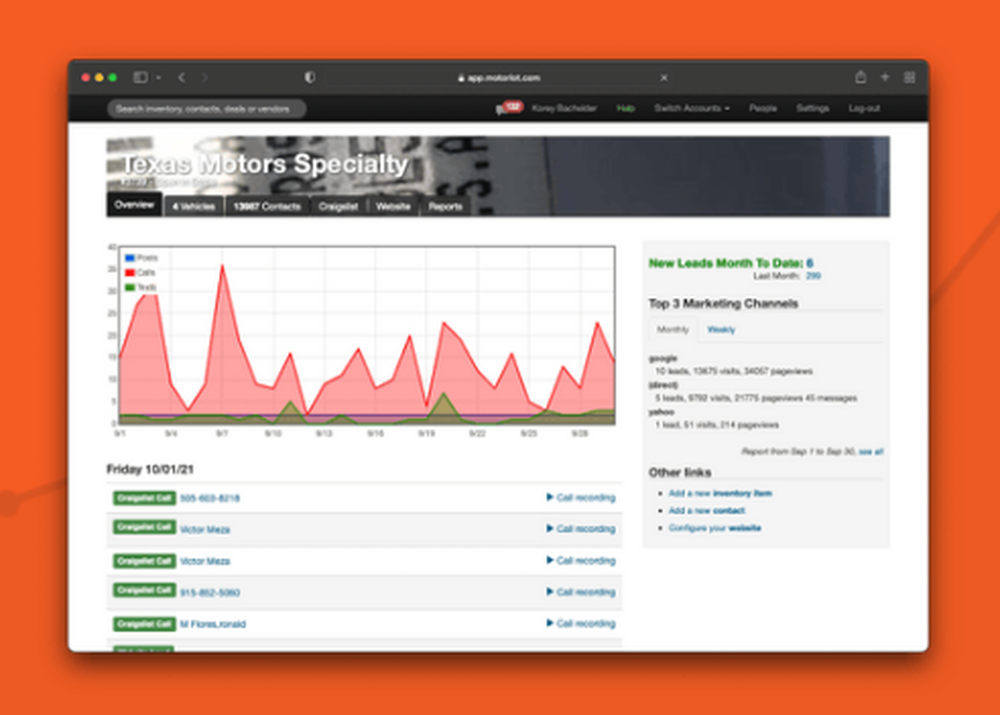Screen dimensions: 1000x715
Task: Click the new leads count 6
Action: point(809,263)
